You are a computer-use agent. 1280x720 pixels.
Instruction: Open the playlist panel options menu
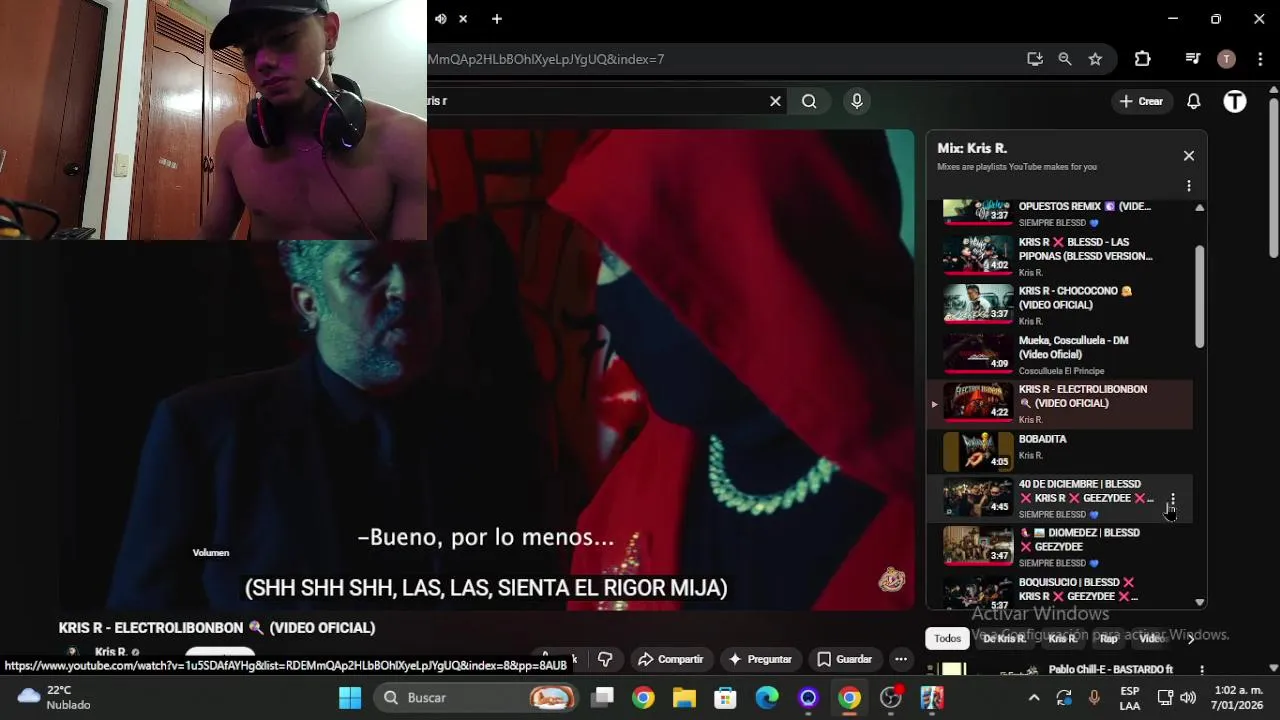(1189, 186)
